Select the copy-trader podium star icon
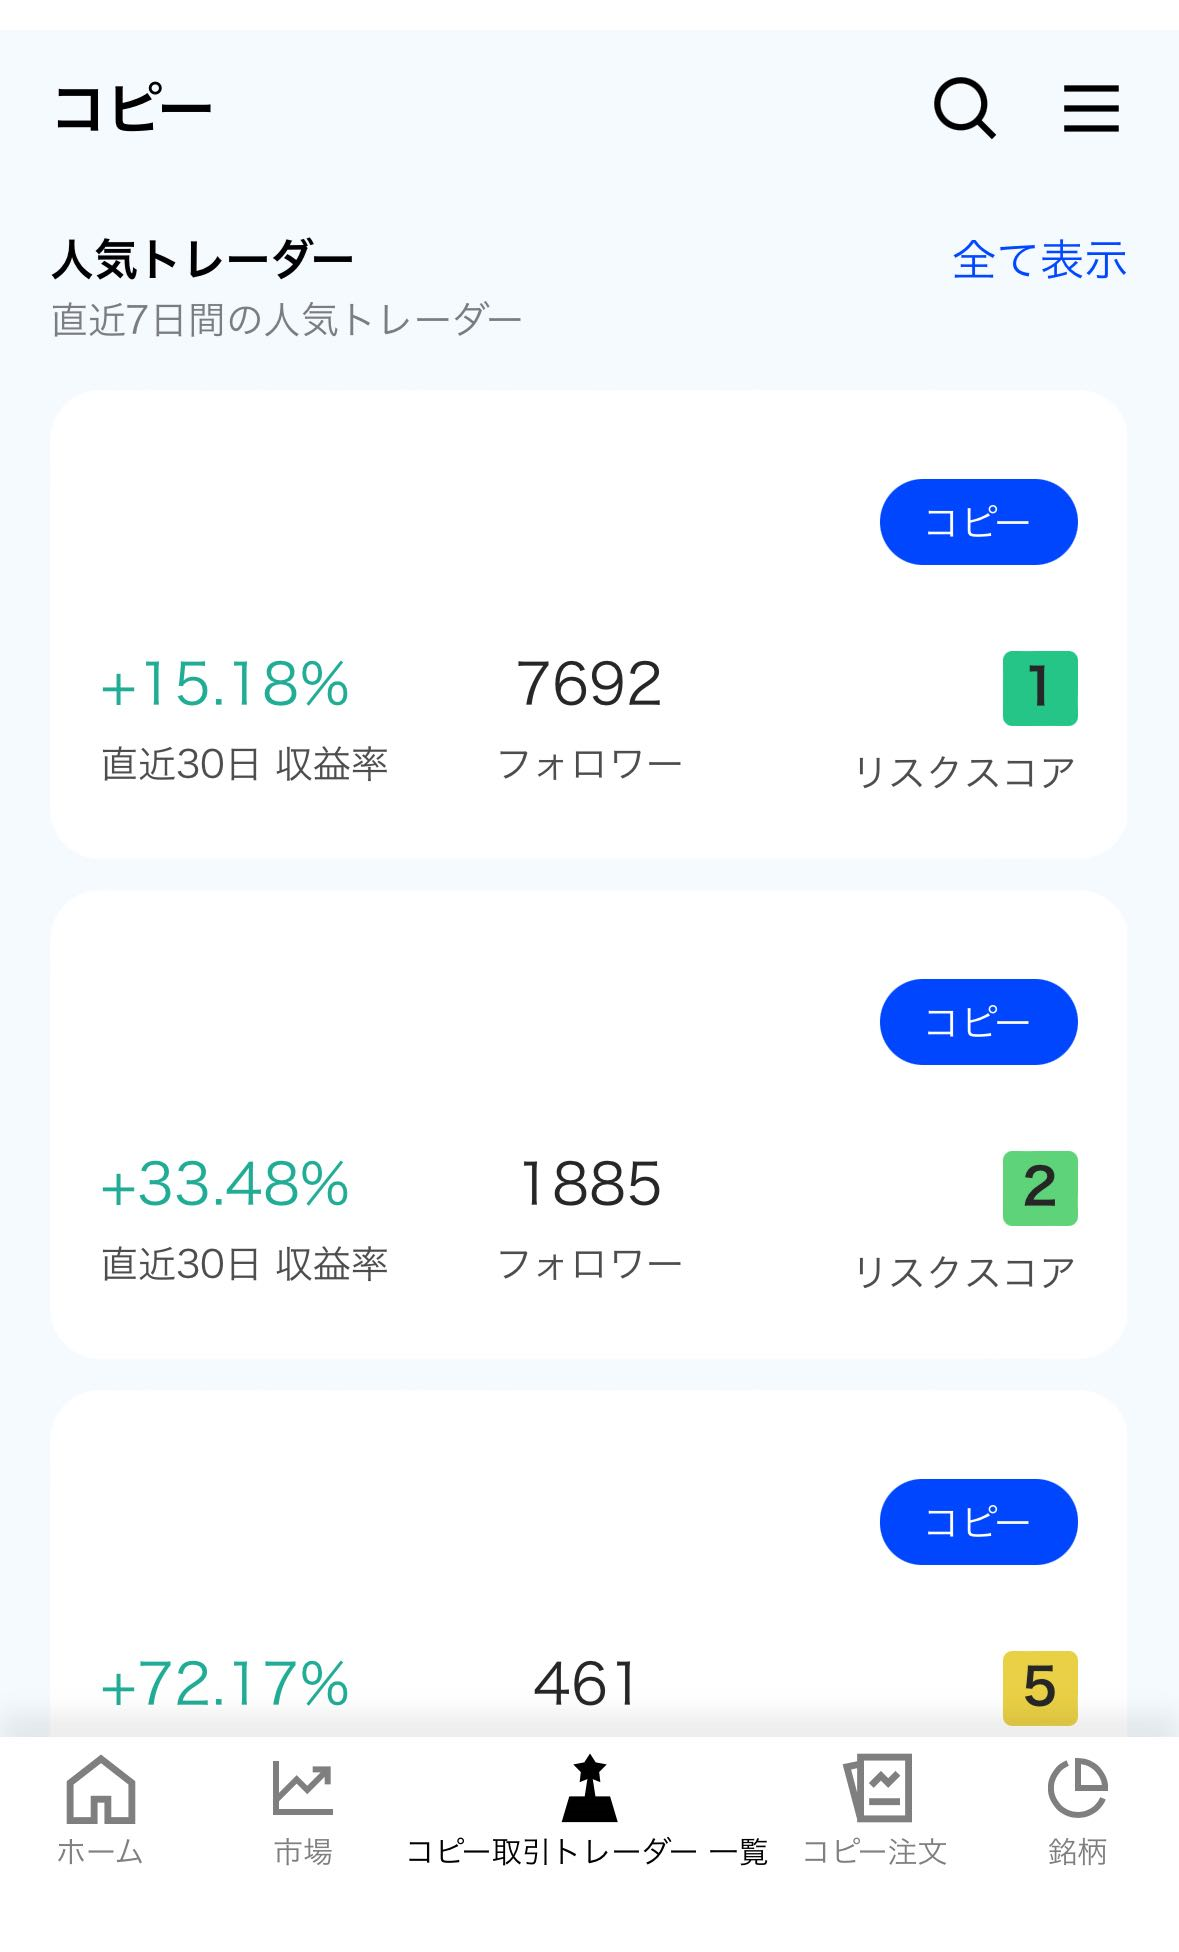 tap(590, 1788)
